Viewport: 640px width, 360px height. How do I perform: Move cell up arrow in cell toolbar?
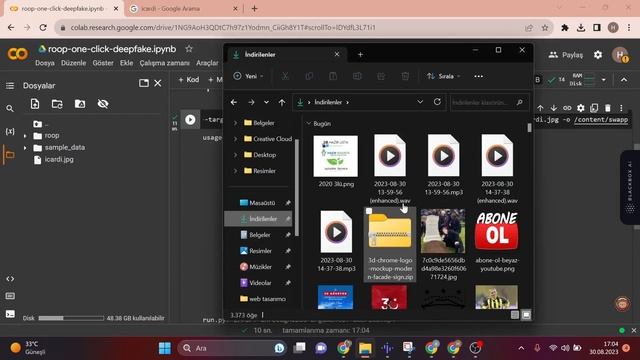[x=540, y=108]
